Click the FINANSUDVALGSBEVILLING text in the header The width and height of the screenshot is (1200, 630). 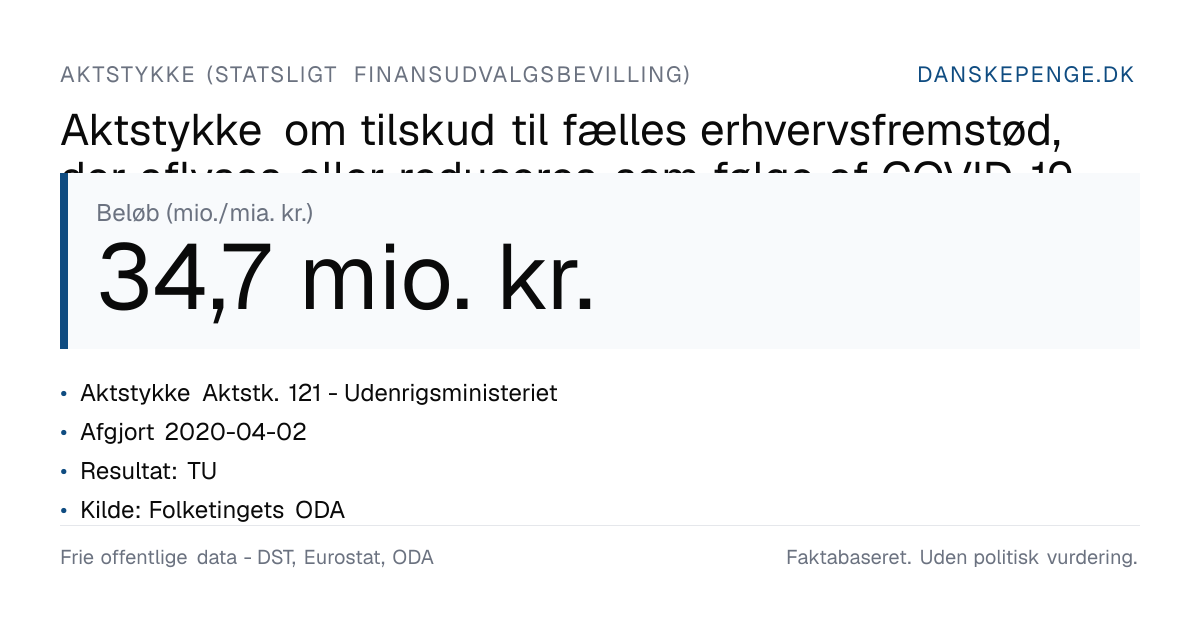(x=523, y=75)
